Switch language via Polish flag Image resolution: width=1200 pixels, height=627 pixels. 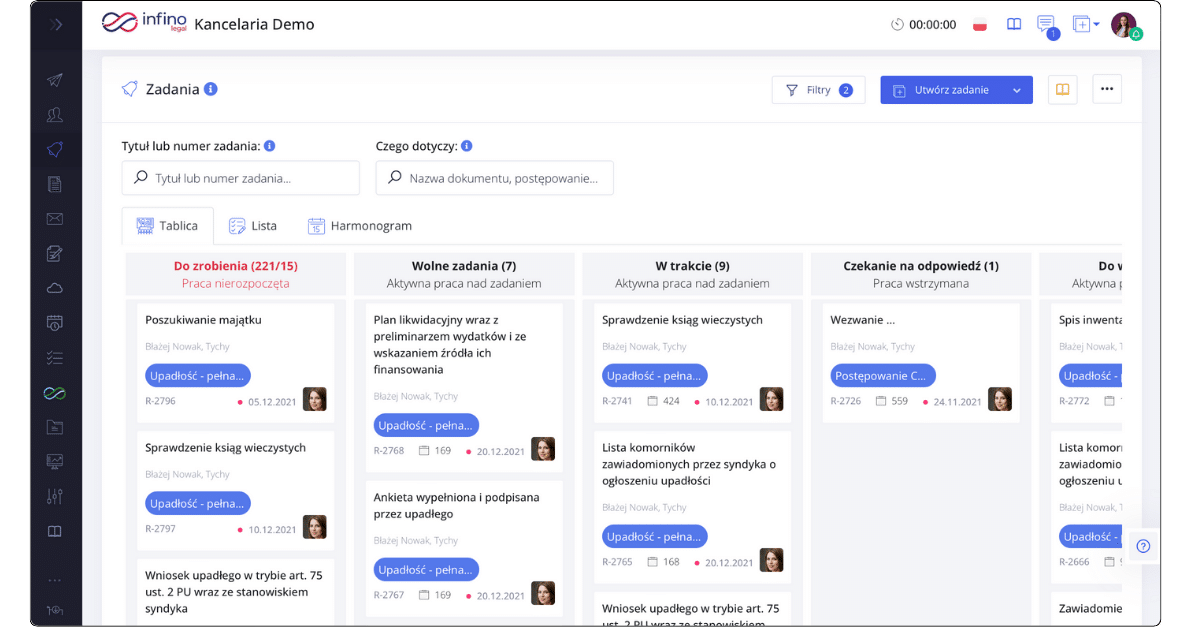[980, 24]
